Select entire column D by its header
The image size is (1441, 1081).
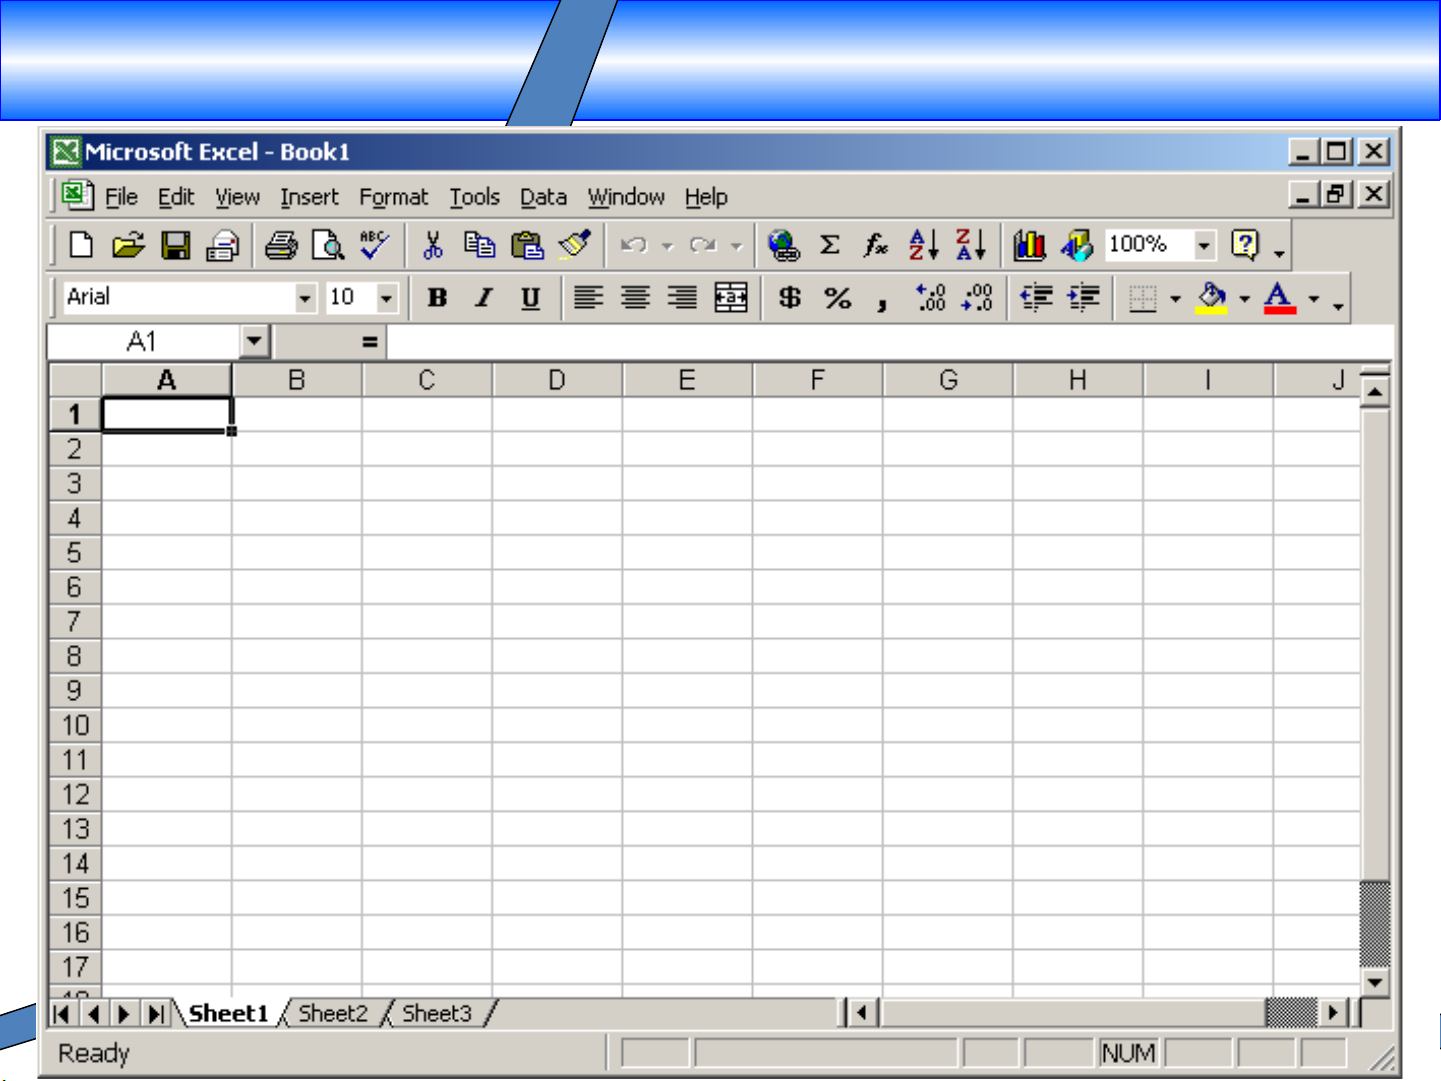pyautogui.click(x=557, y=380)
